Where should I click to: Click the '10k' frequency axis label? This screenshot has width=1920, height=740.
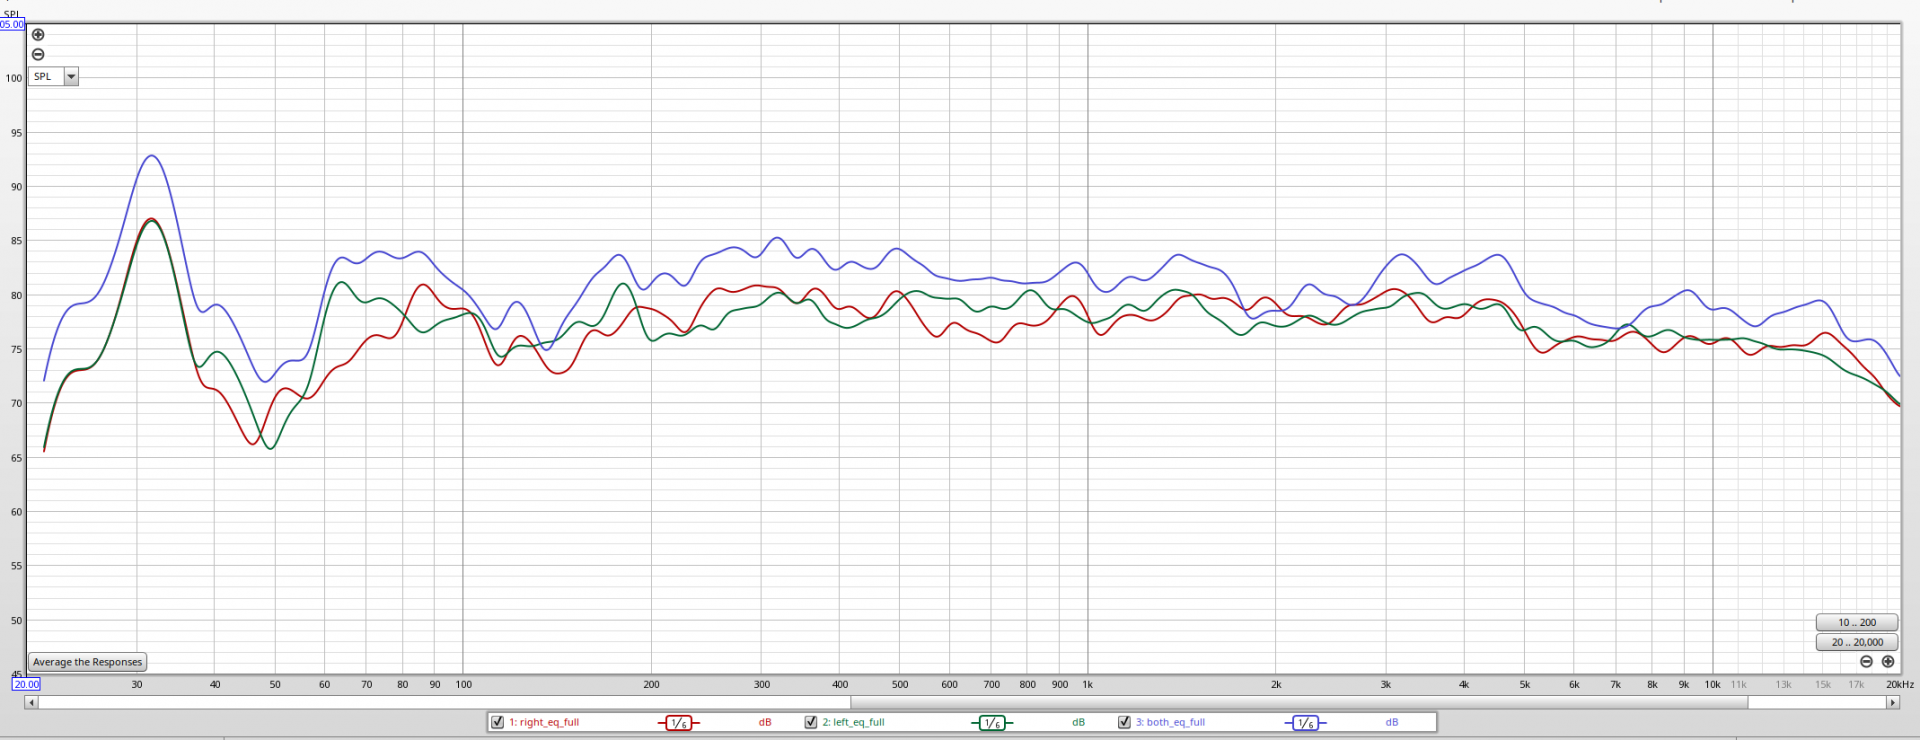[x=1713, y=685]
